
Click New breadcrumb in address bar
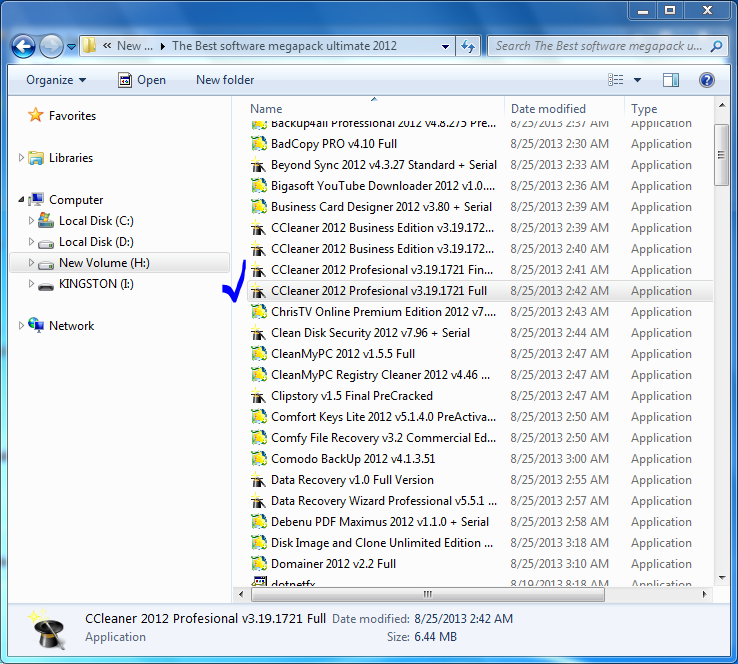pos(135,46)
